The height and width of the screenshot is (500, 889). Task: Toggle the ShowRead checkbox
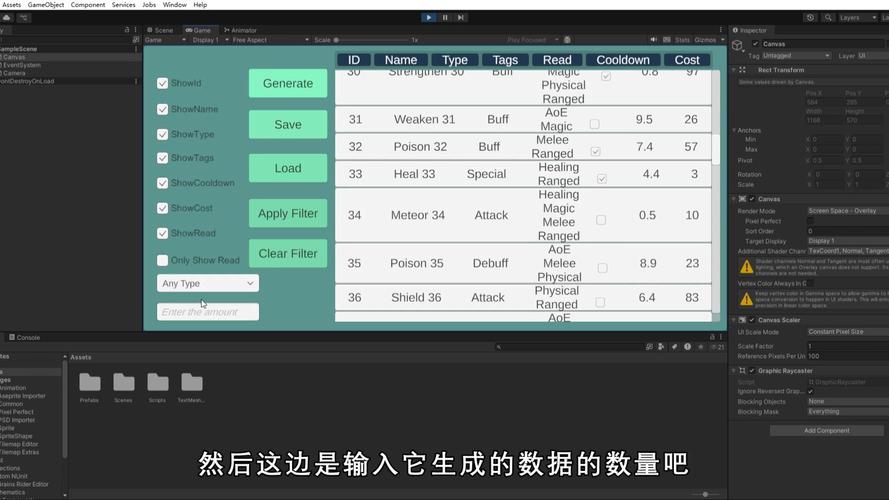(163, 233)
